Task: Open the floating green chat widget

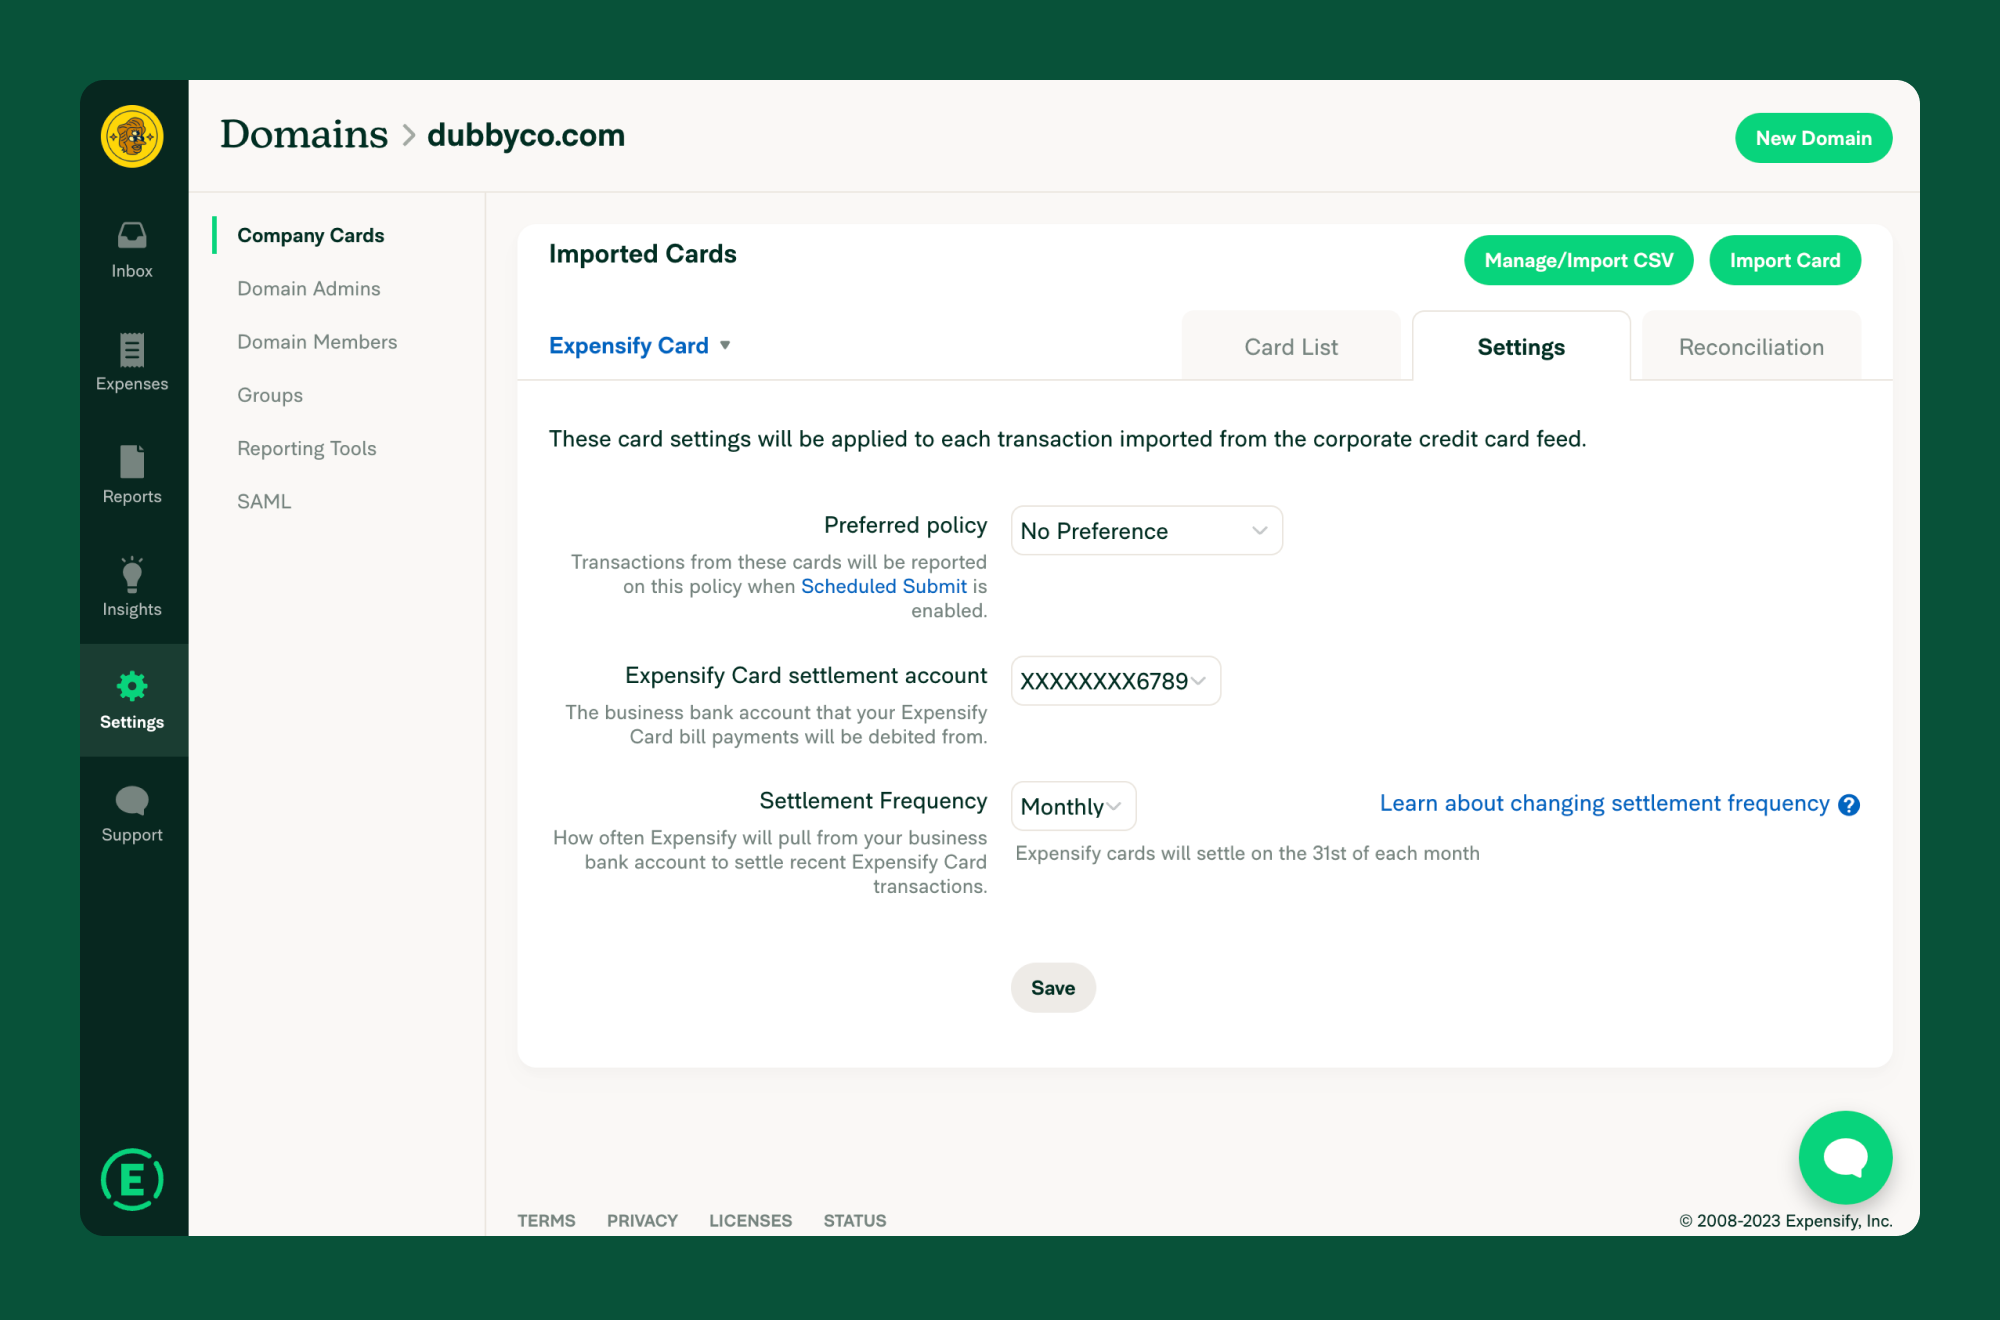Action: [1845, 1158]
